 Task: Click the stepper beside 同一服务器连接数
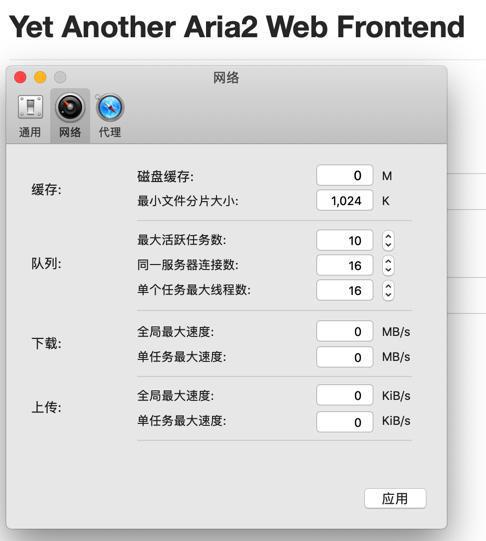point(388,265)
